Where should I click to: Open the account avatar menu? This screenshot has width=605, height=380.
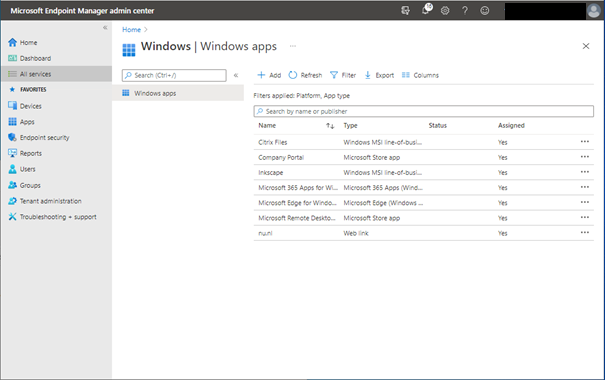tap(593, 11)
